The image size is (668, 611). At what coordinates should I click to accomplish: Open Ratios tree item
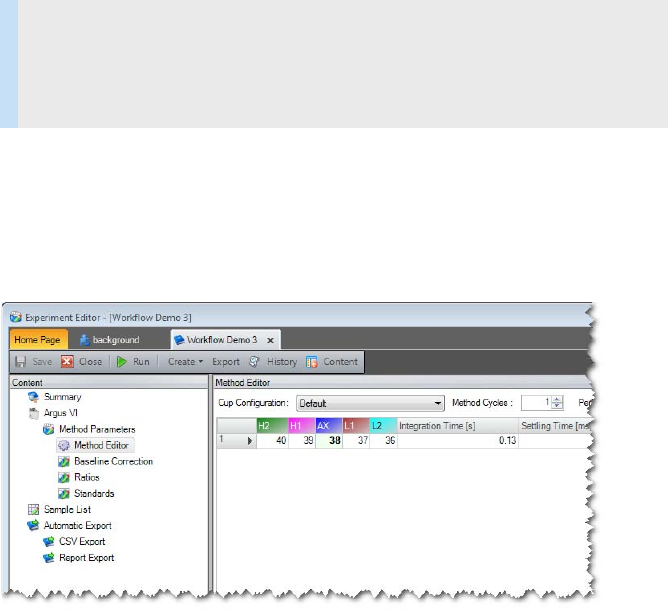[x=86, y=478]
